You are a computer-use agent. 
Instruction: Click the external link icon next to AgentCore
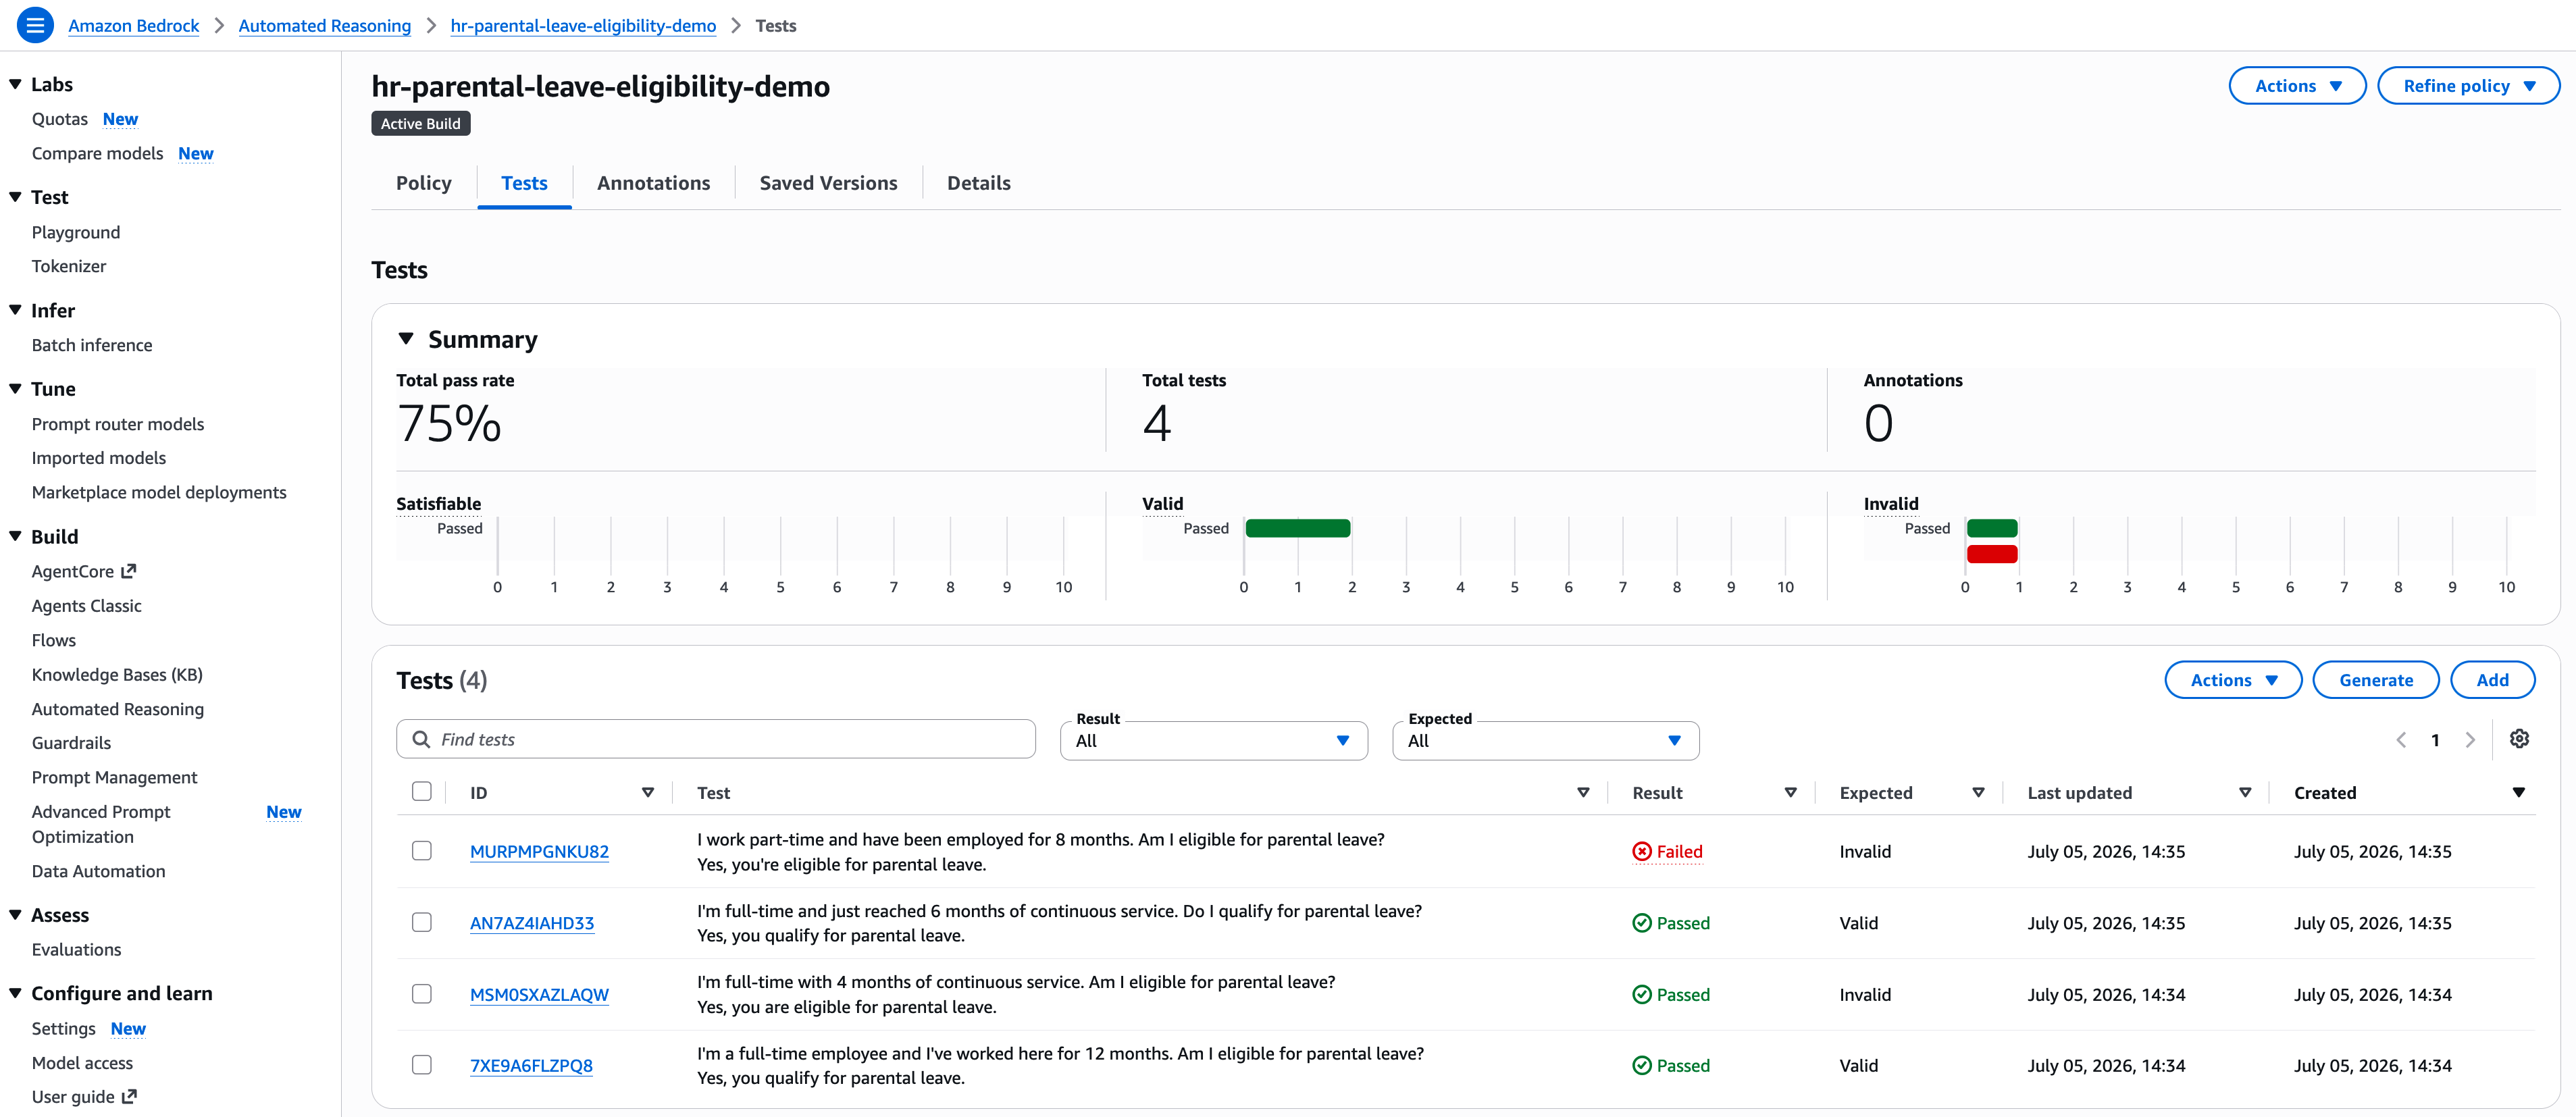point(129,571)
